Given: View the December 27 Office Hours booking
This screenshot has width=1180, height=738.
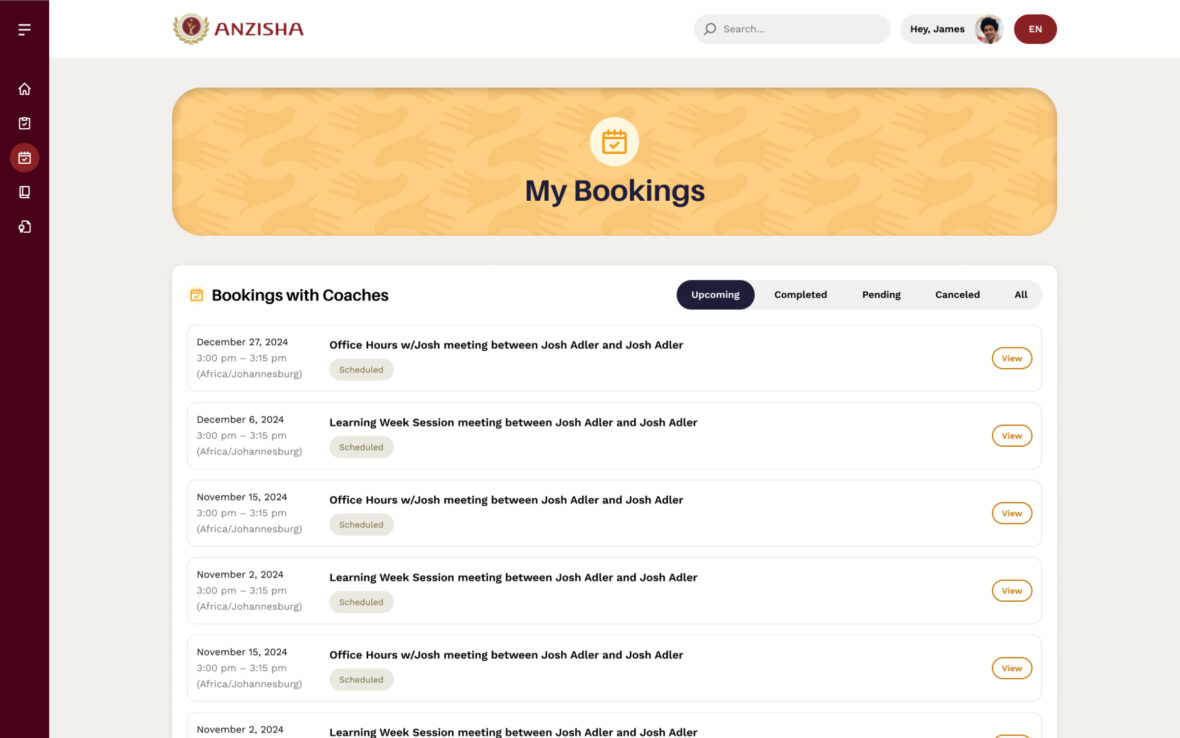Looking at the screenshot, I should point(1011,357).
